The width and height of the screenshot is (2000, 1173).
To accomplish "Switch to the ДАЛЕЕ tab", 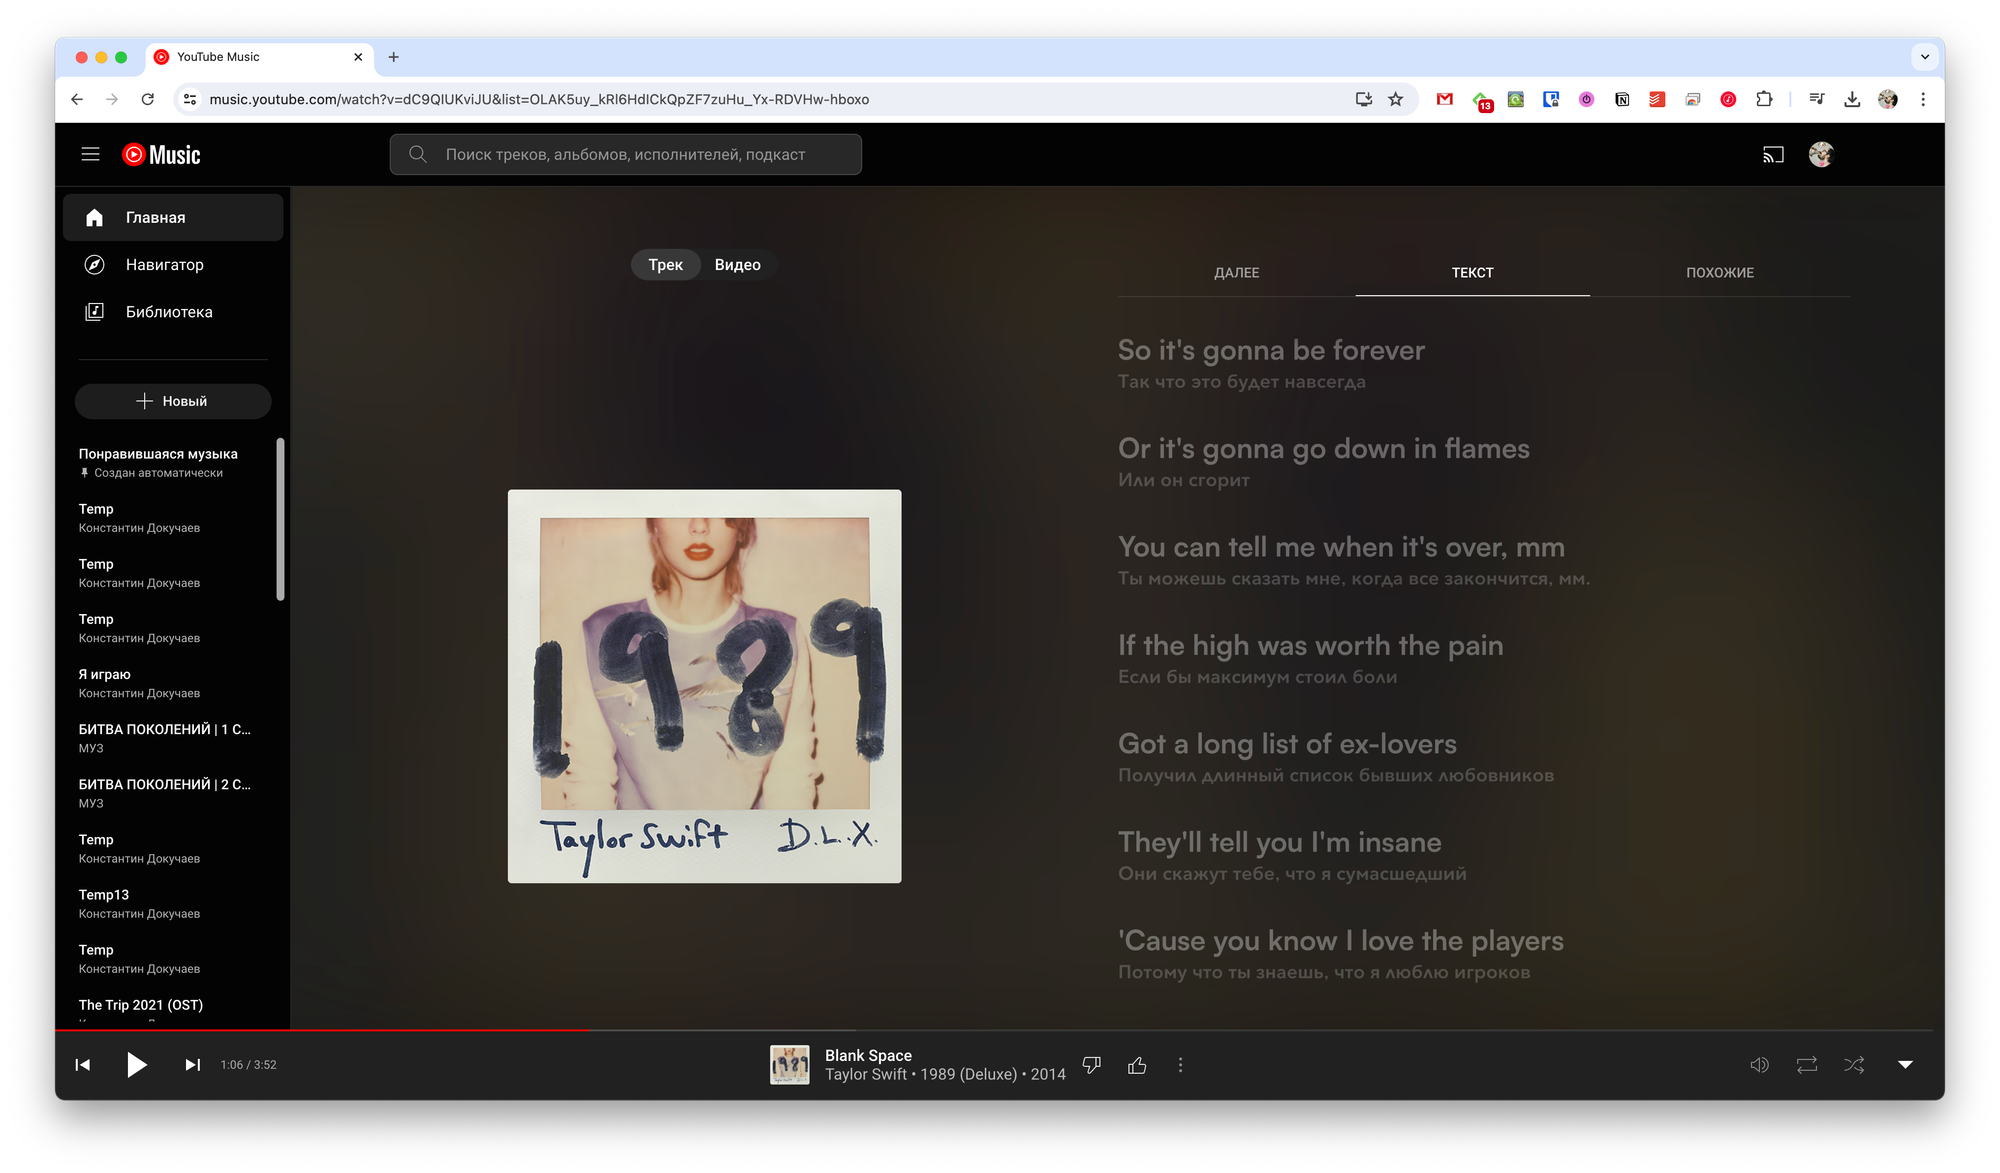I will (x=1236, y=273).
